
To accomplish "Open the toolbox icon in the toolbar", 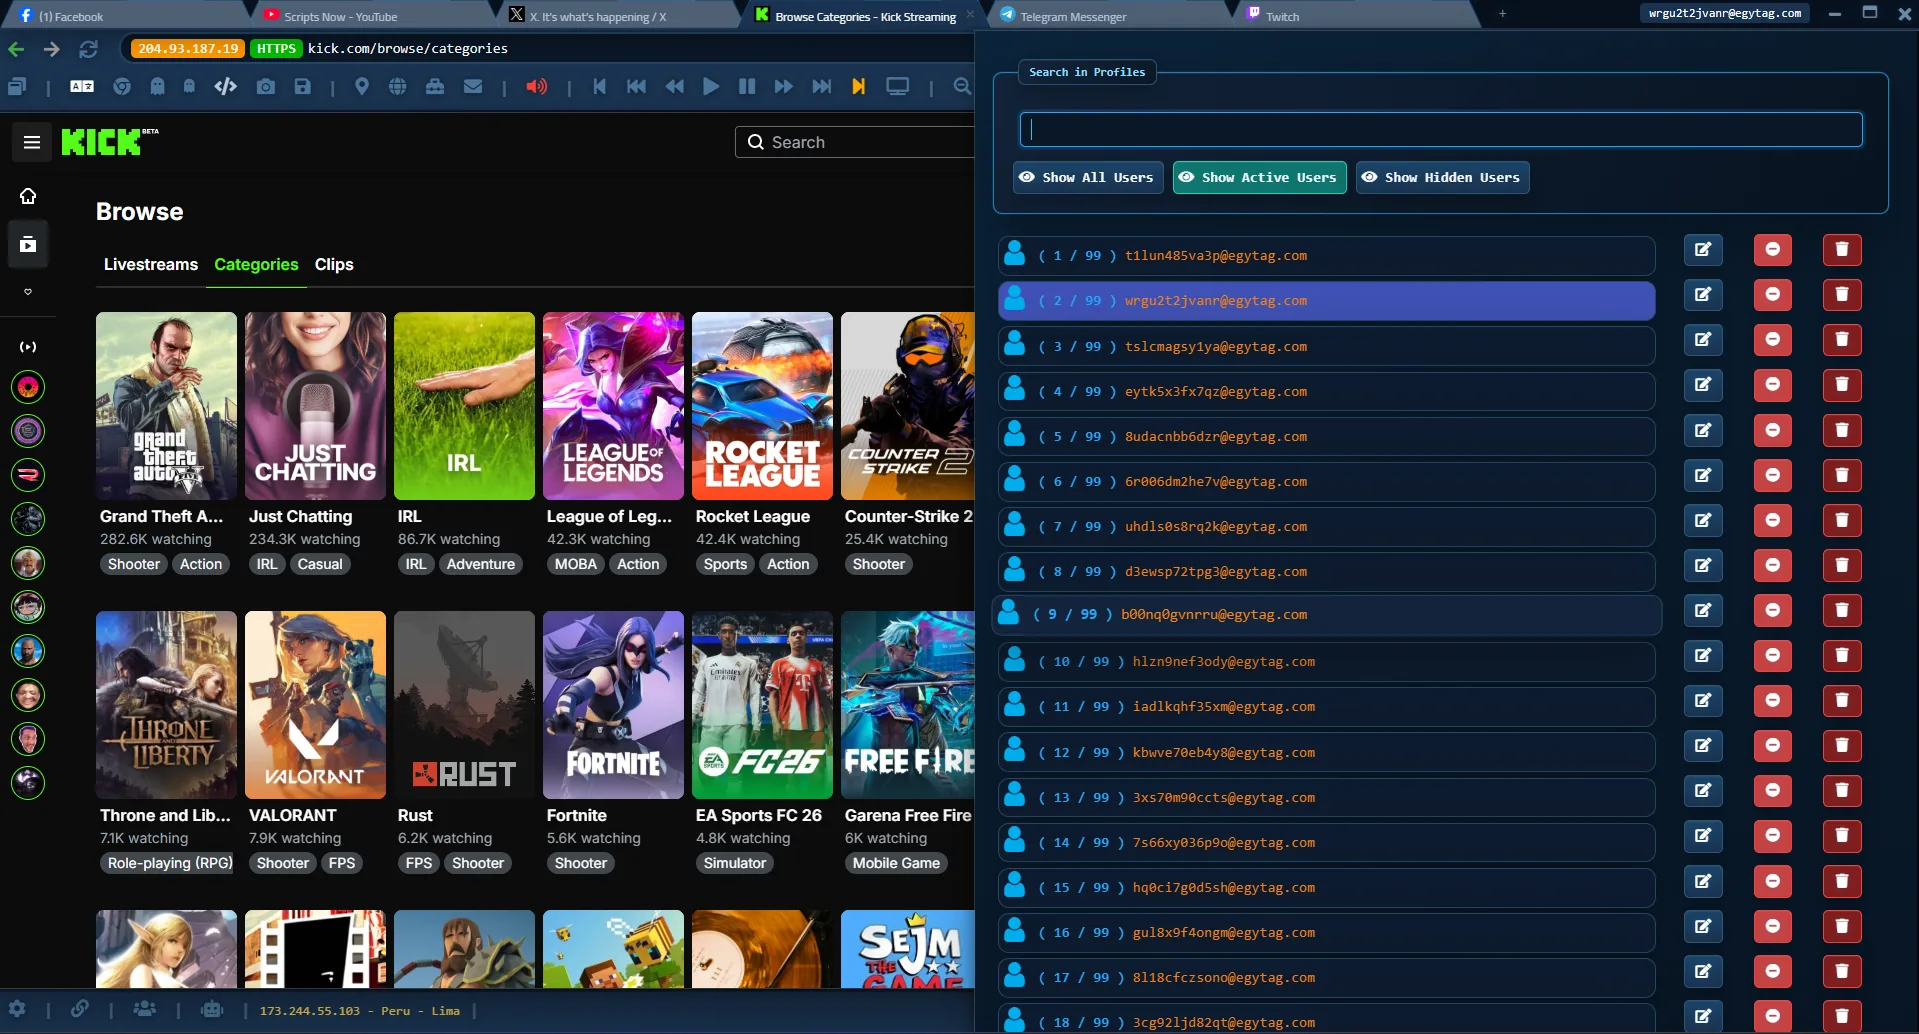I will coord(435,87).
